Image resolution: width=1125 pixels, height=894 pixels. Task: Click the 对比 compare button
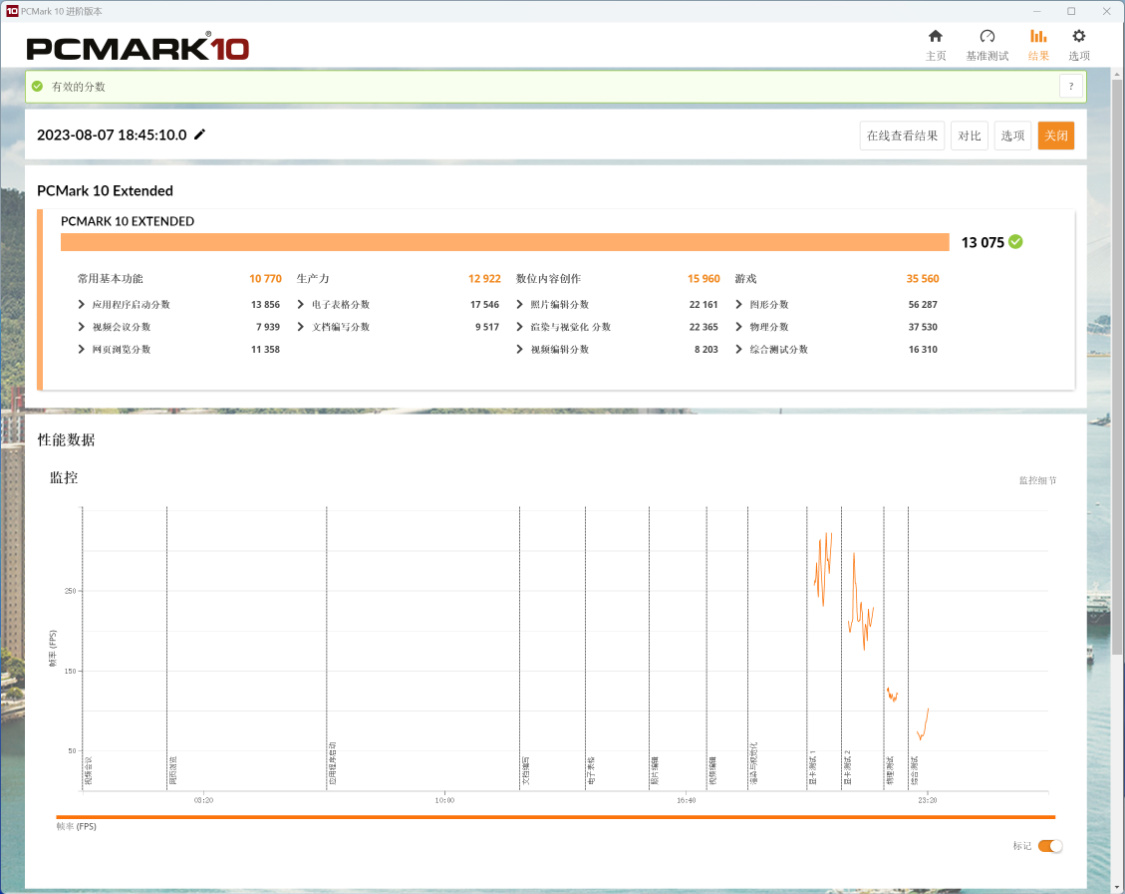(969, 136)
